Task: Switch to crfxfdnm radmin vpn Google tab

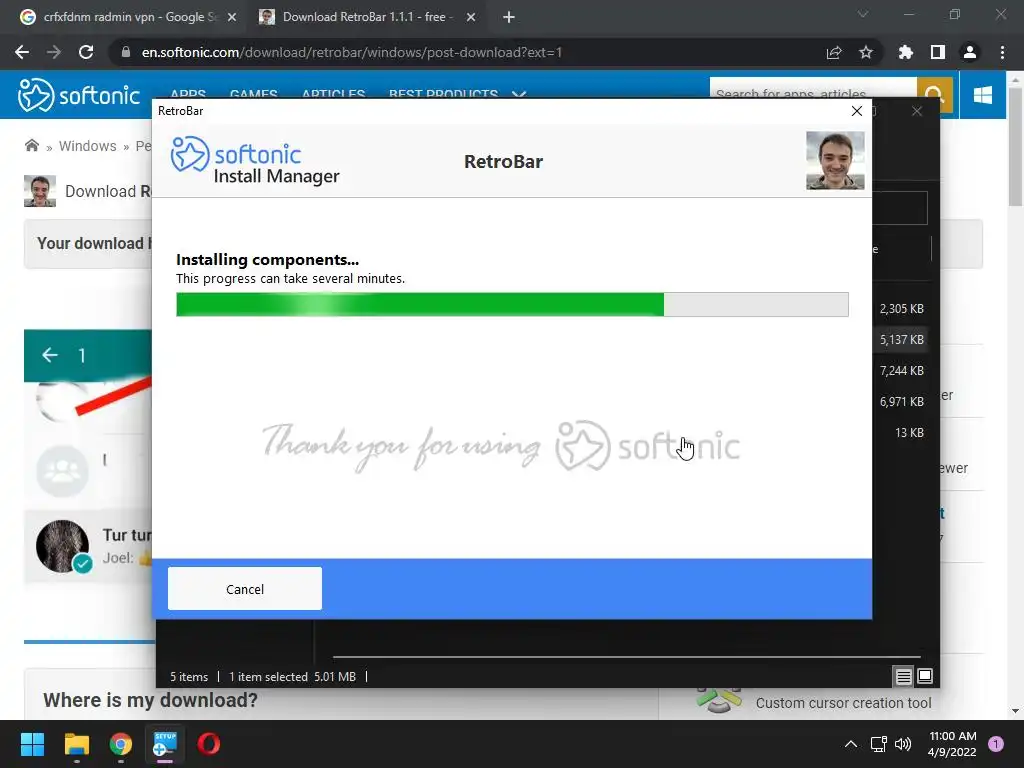Action: pyautogui.click(x=128, y=17)
